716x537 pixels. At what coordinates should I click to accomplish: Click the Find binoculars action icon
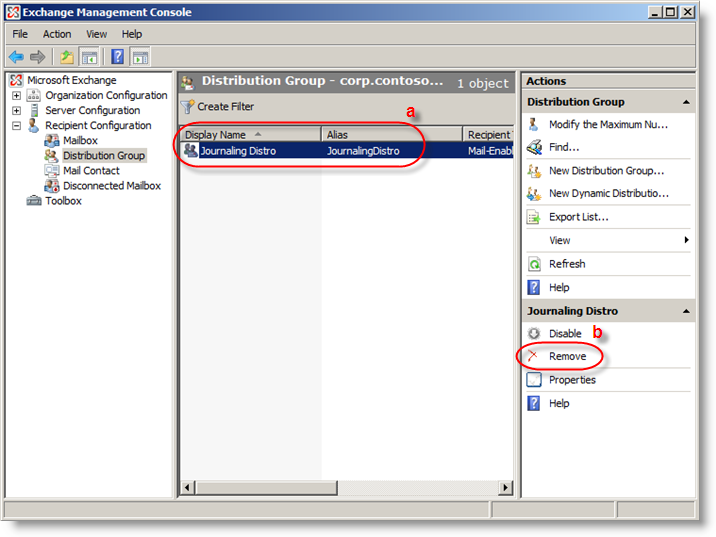pos(534,147)
